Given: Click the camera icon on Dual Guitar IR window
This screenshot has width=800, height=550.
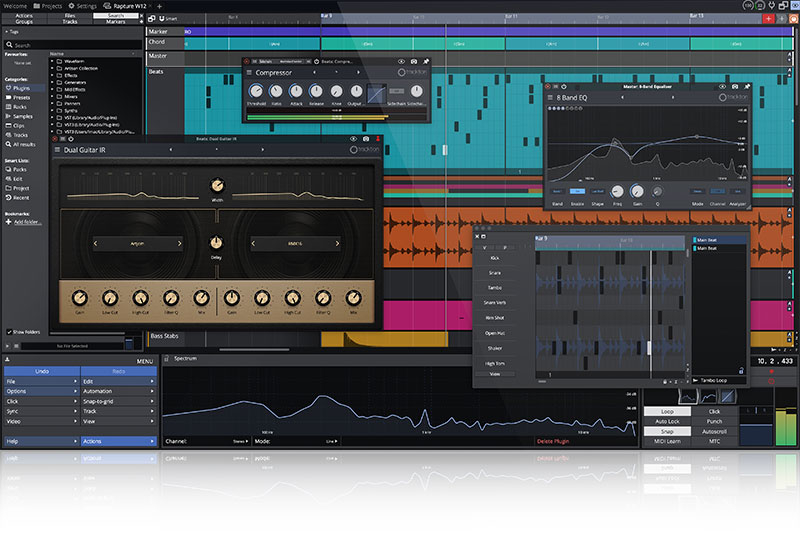Looking at the screenshot, I should point(366,139).
